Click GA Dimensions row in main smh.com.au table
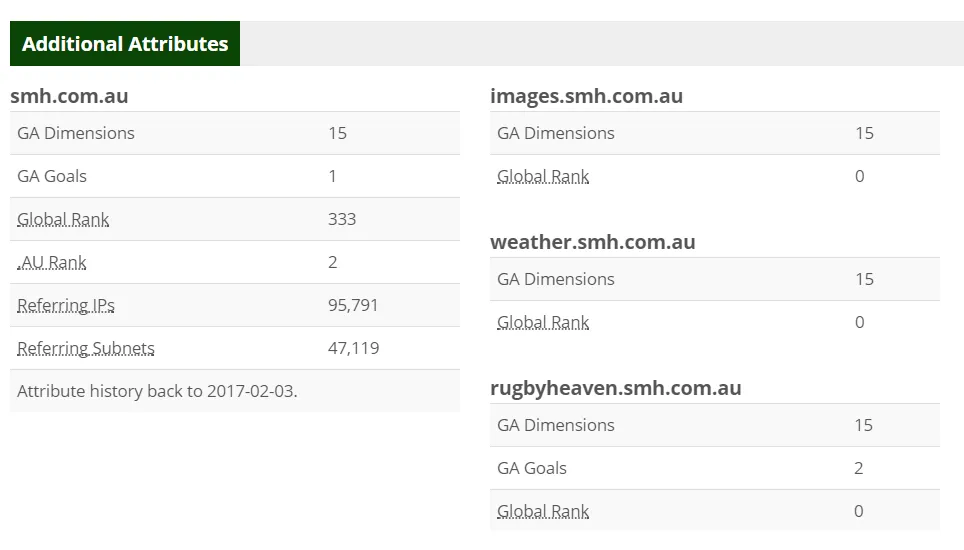Viewport: 964px width, 550px height. [x=76, y=133]
